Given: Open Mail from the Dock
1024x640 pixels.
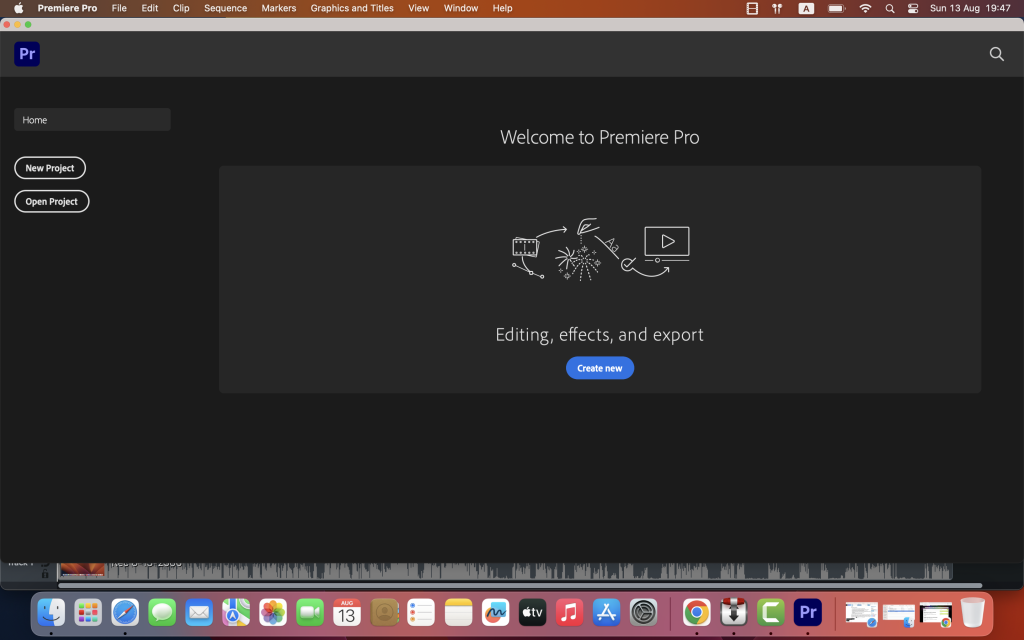Looking at the screenshot, I should [199, 613].
